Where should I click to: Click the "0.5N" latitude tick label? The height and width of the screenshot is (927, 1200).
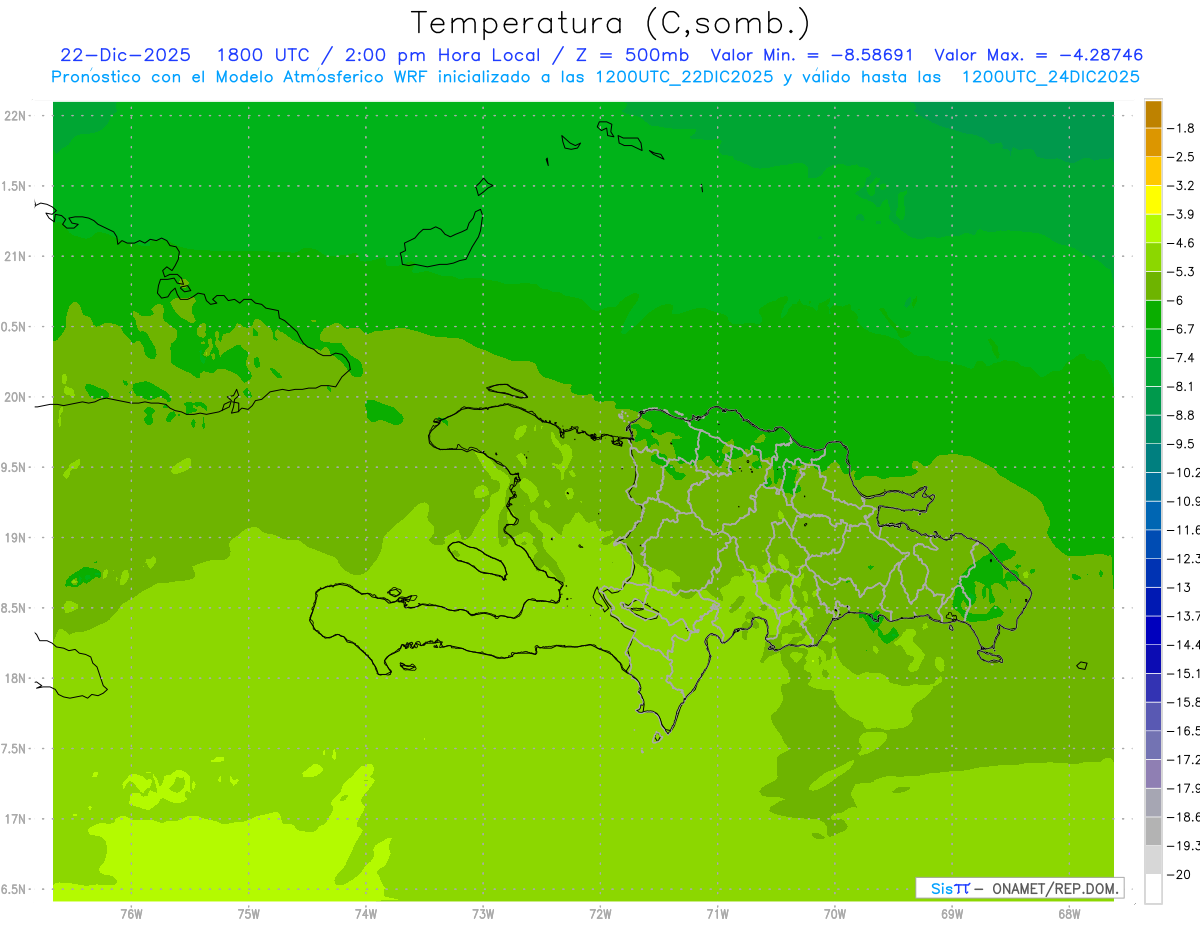pyautogui.click(x=15, y=327)
